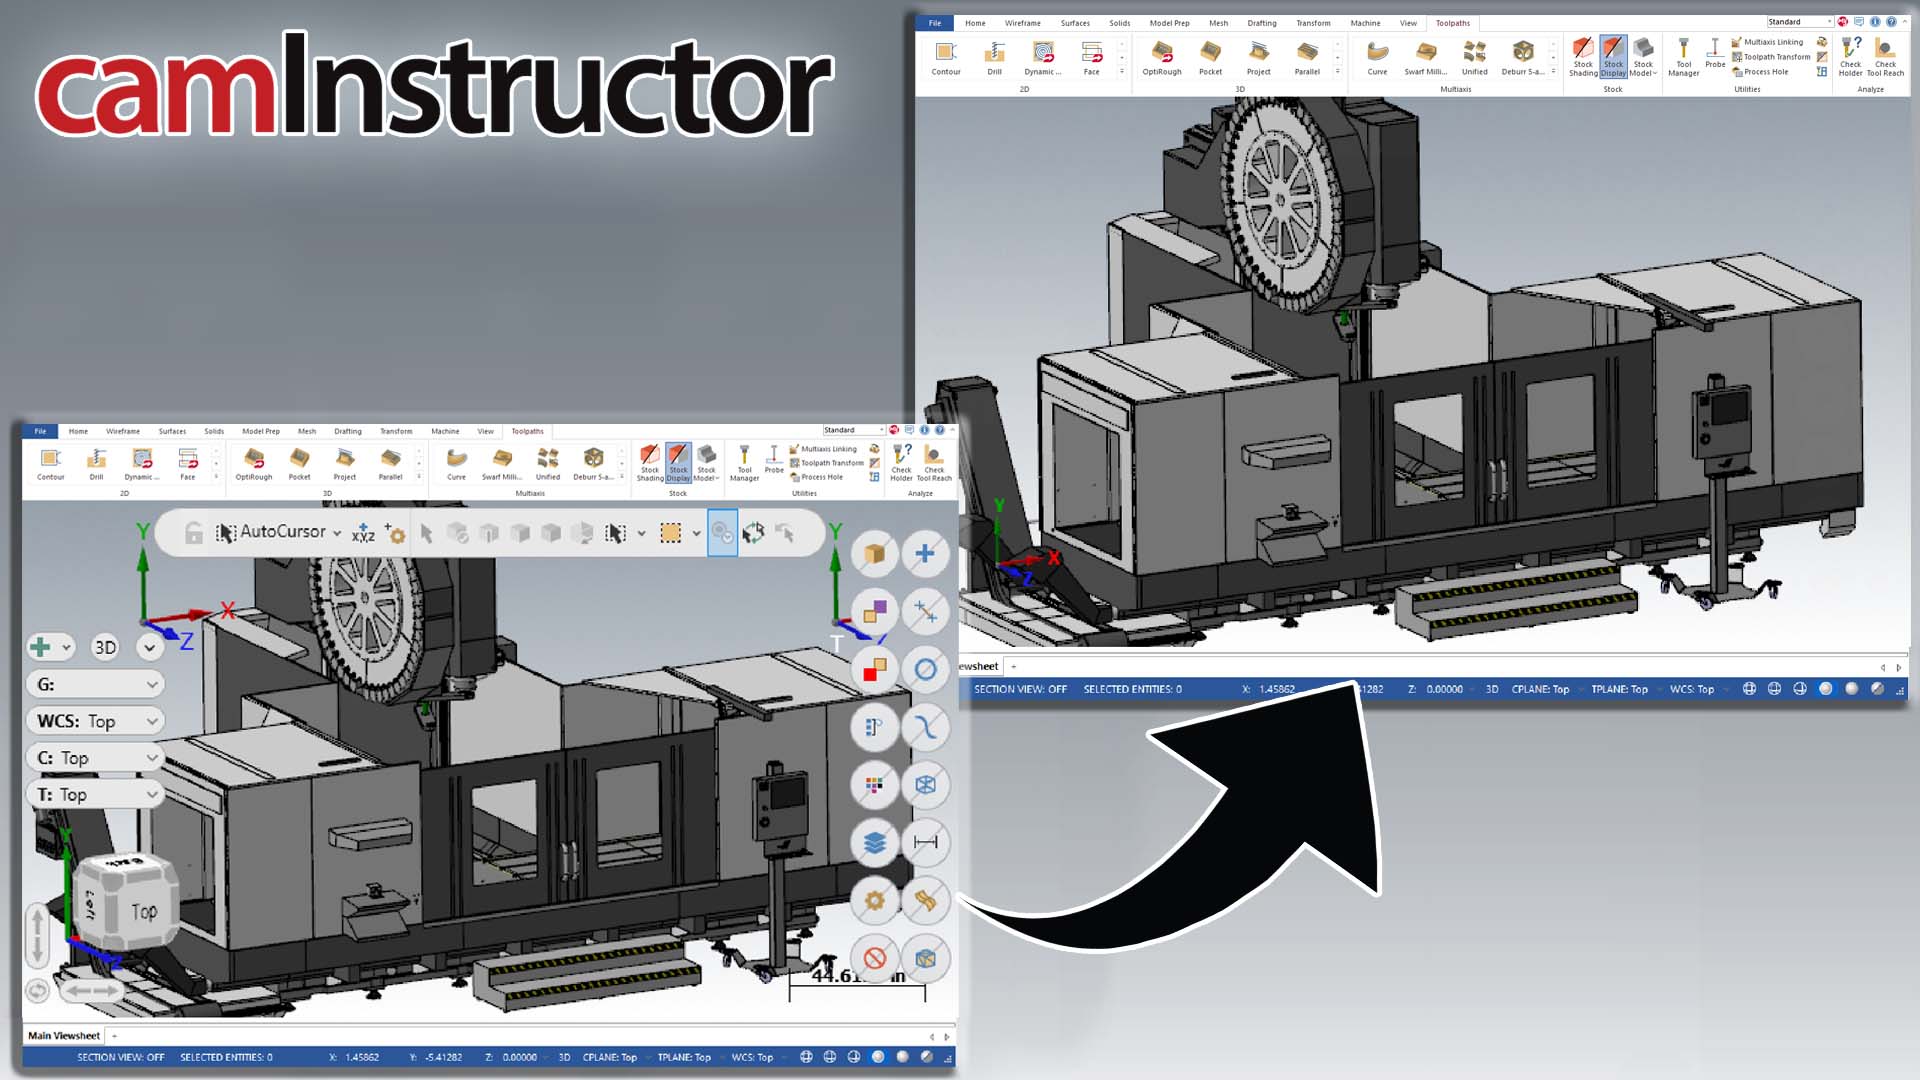Add a new viewsheet with the plus tab

[113, 1037]
